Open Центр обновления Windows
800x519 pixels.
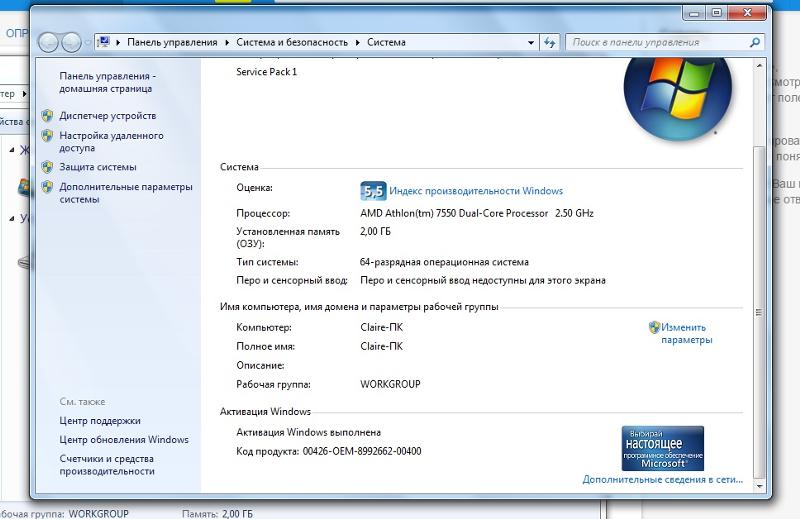pyautogui.click(x=124, y=439)
